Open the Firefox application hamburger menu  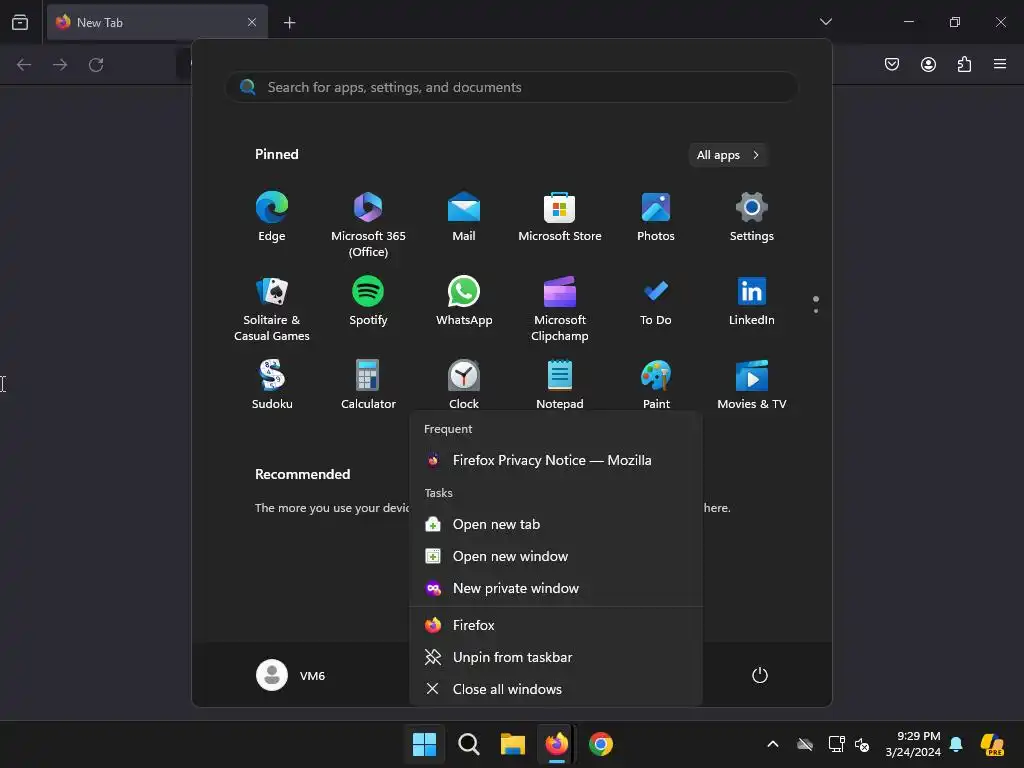(1000, 64)
